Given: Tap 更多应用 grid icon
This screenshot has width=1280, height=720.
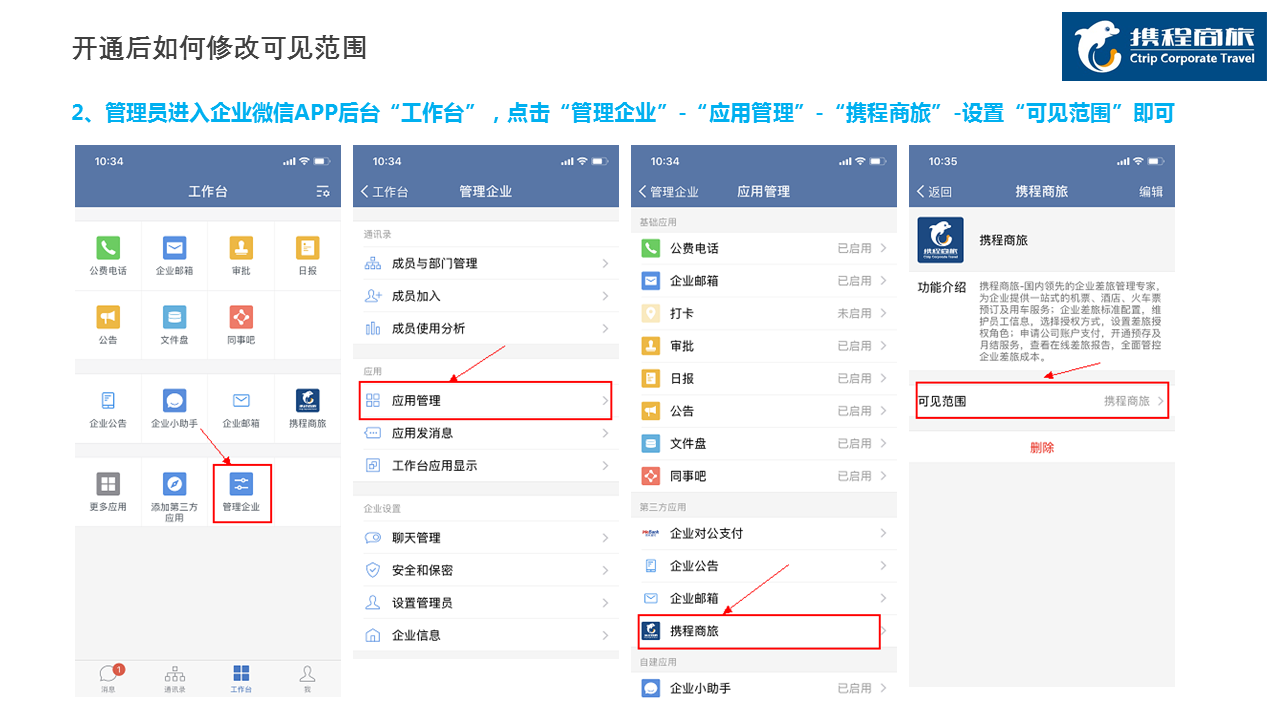Looking at the screenshot, I should (x=108, y=484).
